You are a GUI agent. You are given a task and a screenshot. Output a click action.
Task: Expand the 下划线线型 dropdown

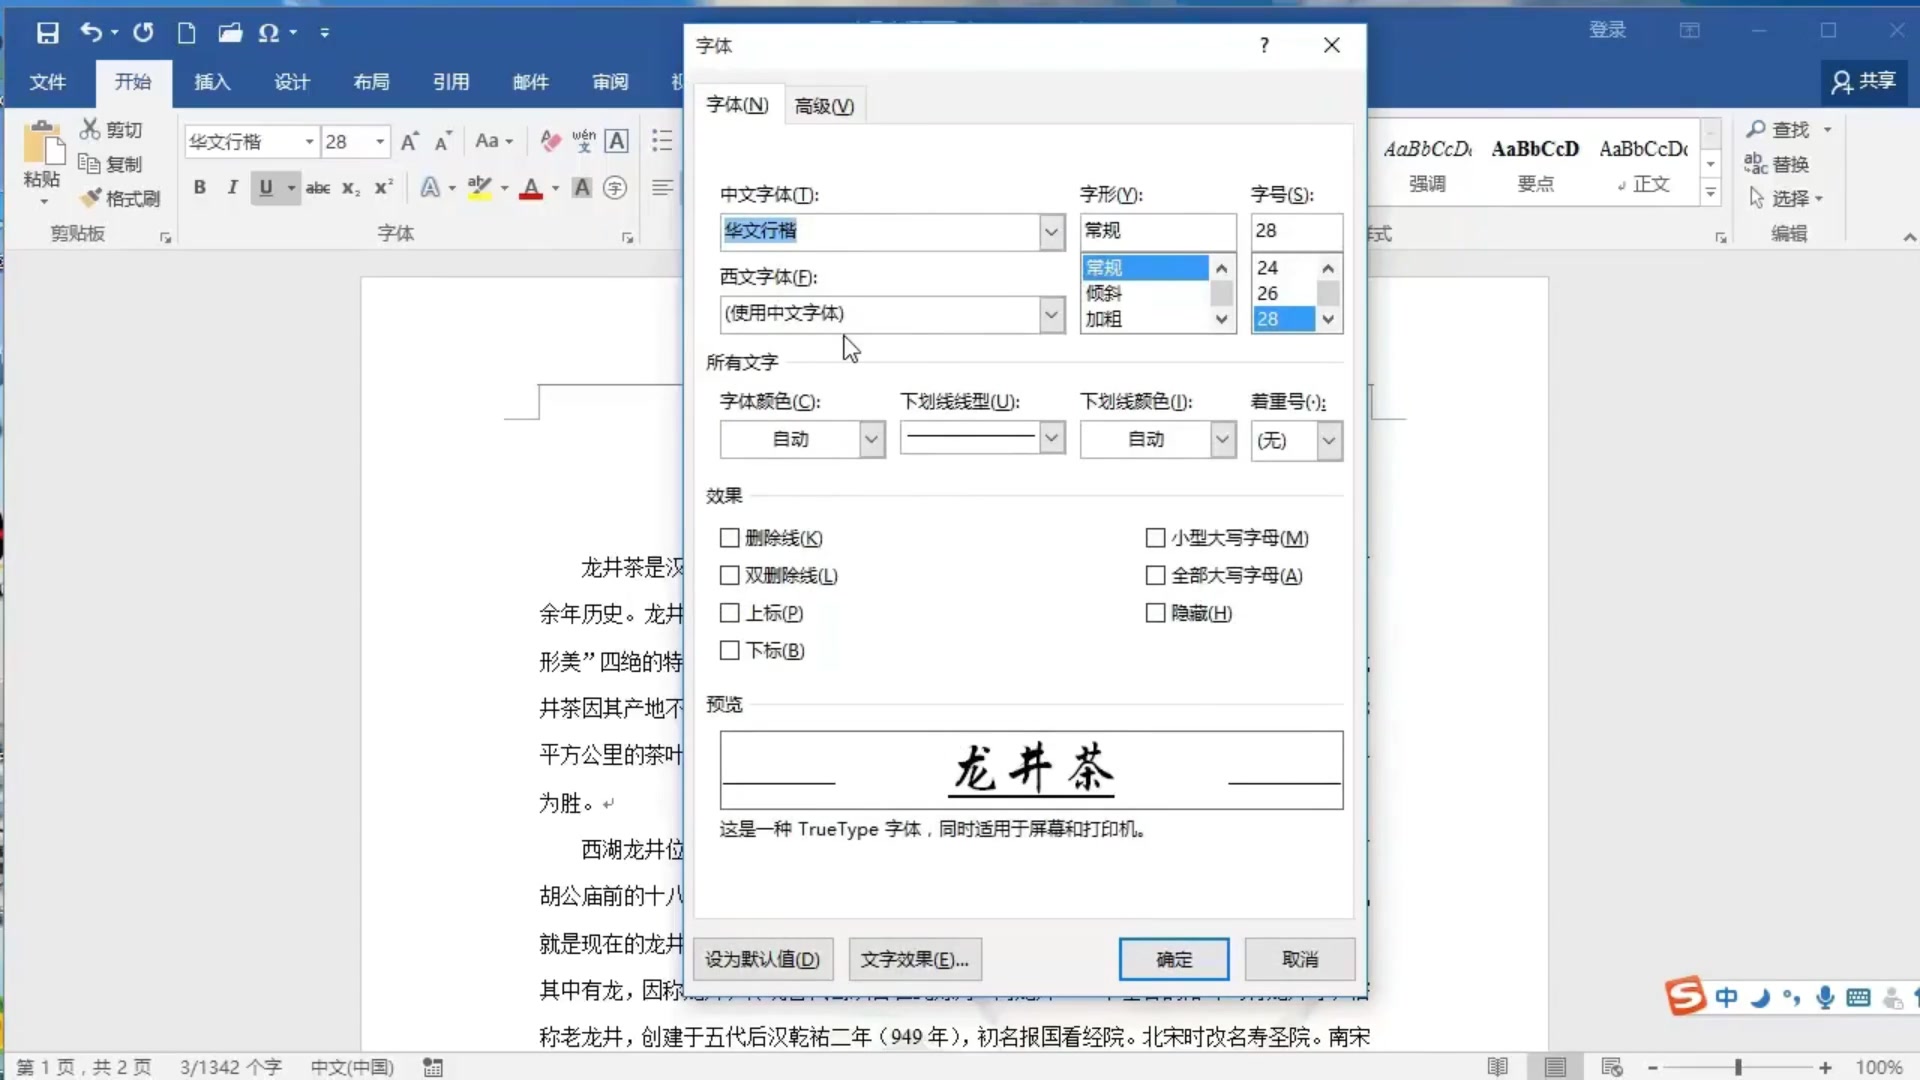coord(1050,439)
